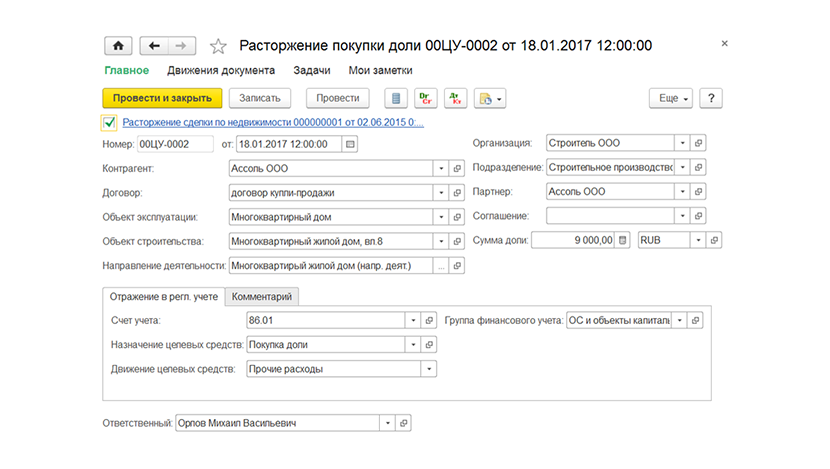The image size is (830, 469).
Task: Expand Договор dropdown list
Action: point(441,193)
